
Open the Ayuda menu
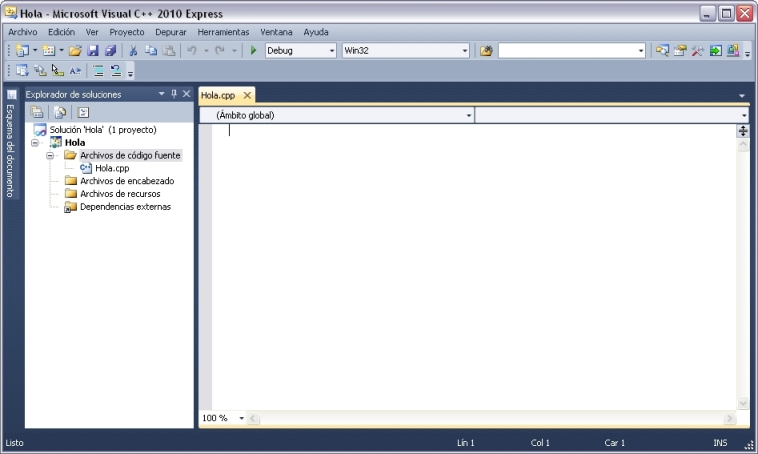click(316, 32)
